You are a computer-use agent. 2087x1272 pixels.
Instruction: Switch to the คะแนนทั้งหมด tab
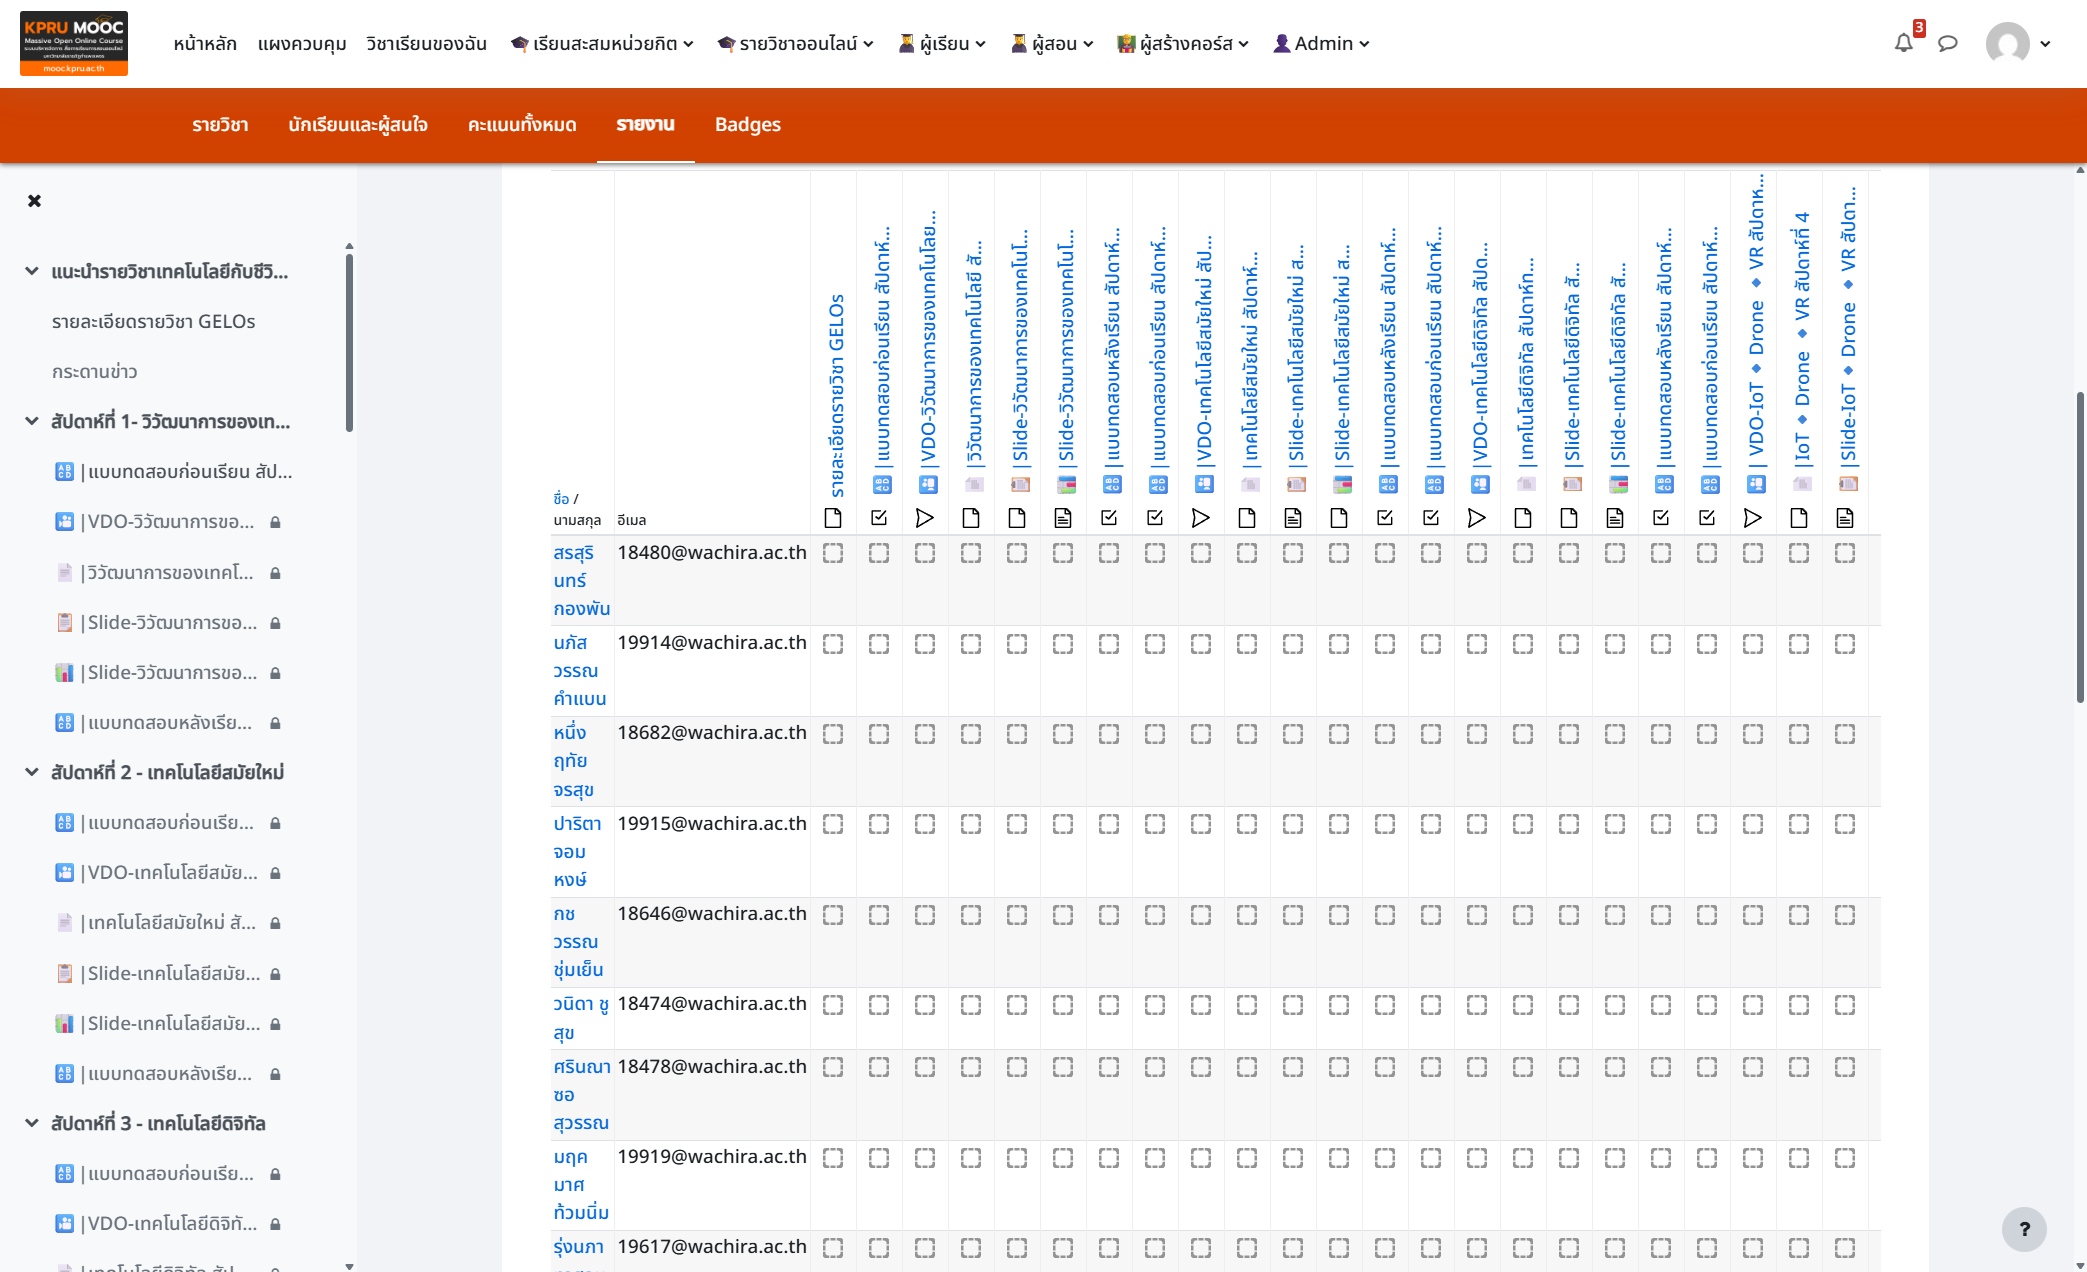pos(522,124)
